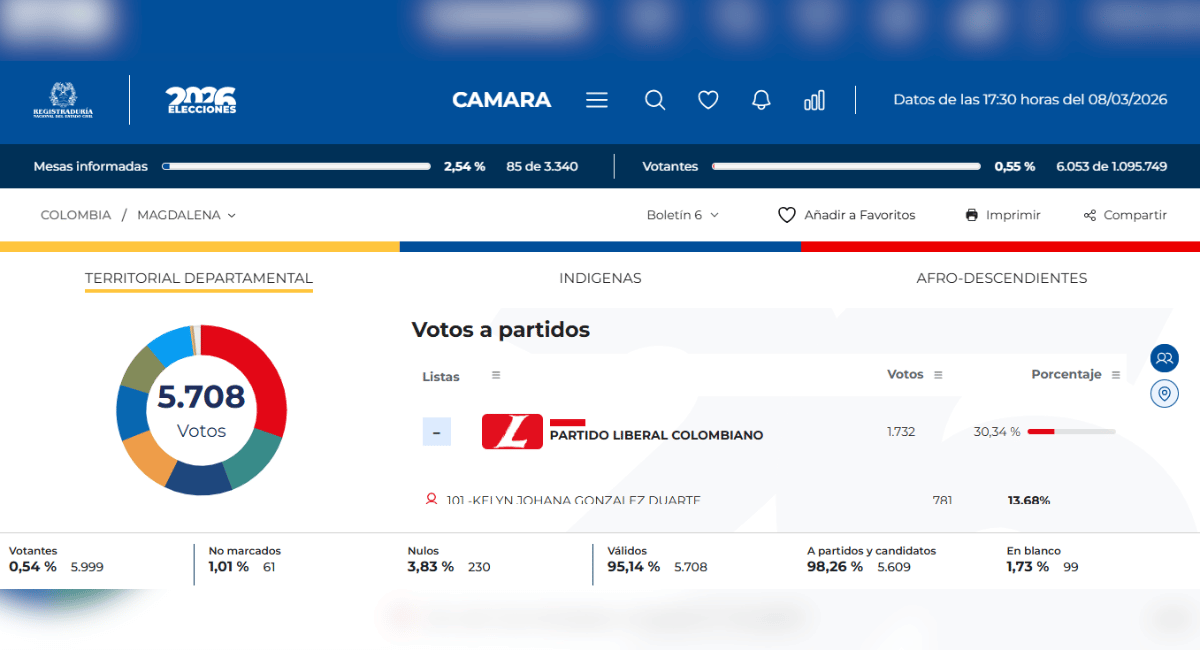The height and width of the screenshot is (650, 1200).
Task: Switch to the Indigenas tab
Action: 600,278
